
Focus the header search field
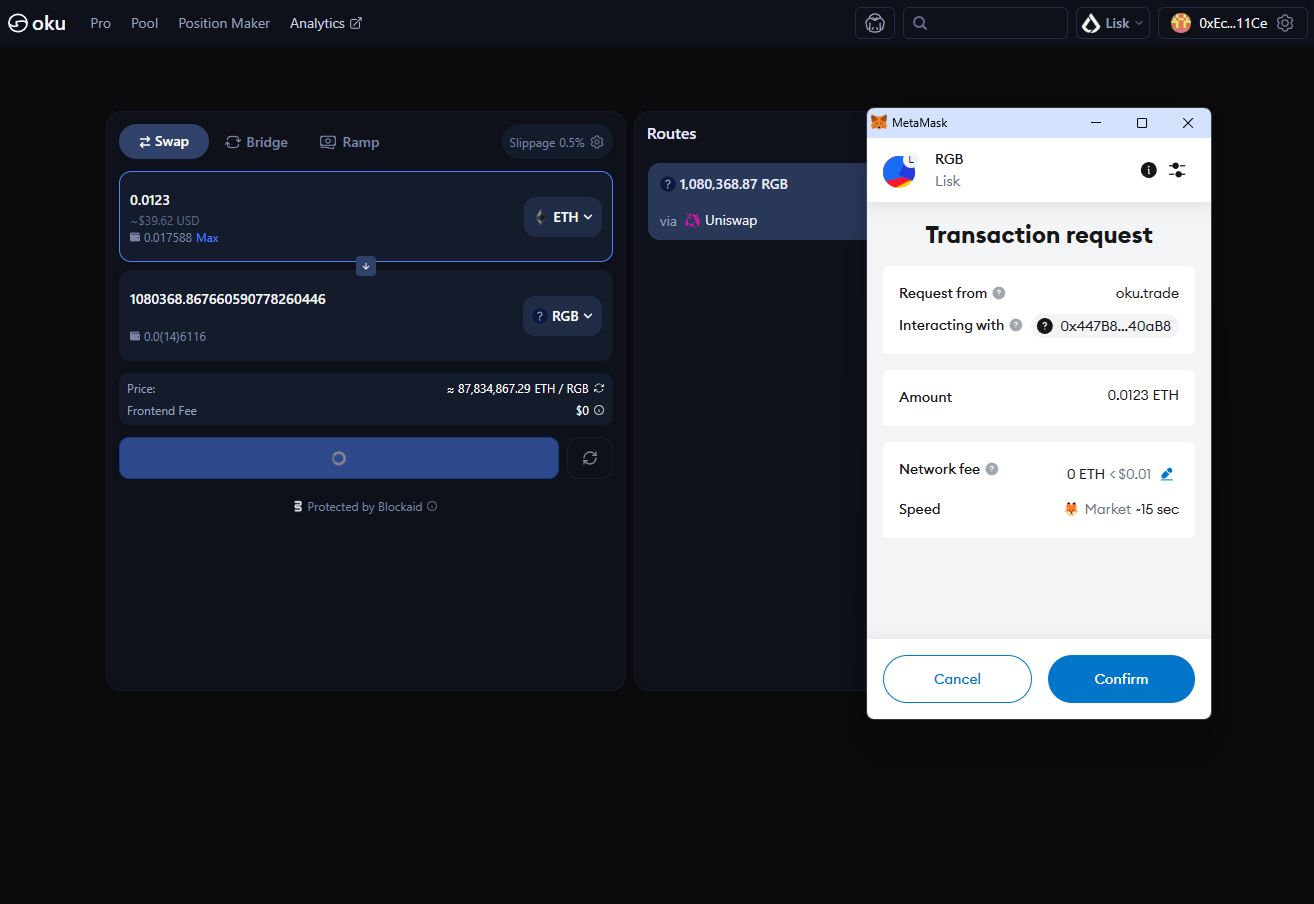click(x=985, y=23)
